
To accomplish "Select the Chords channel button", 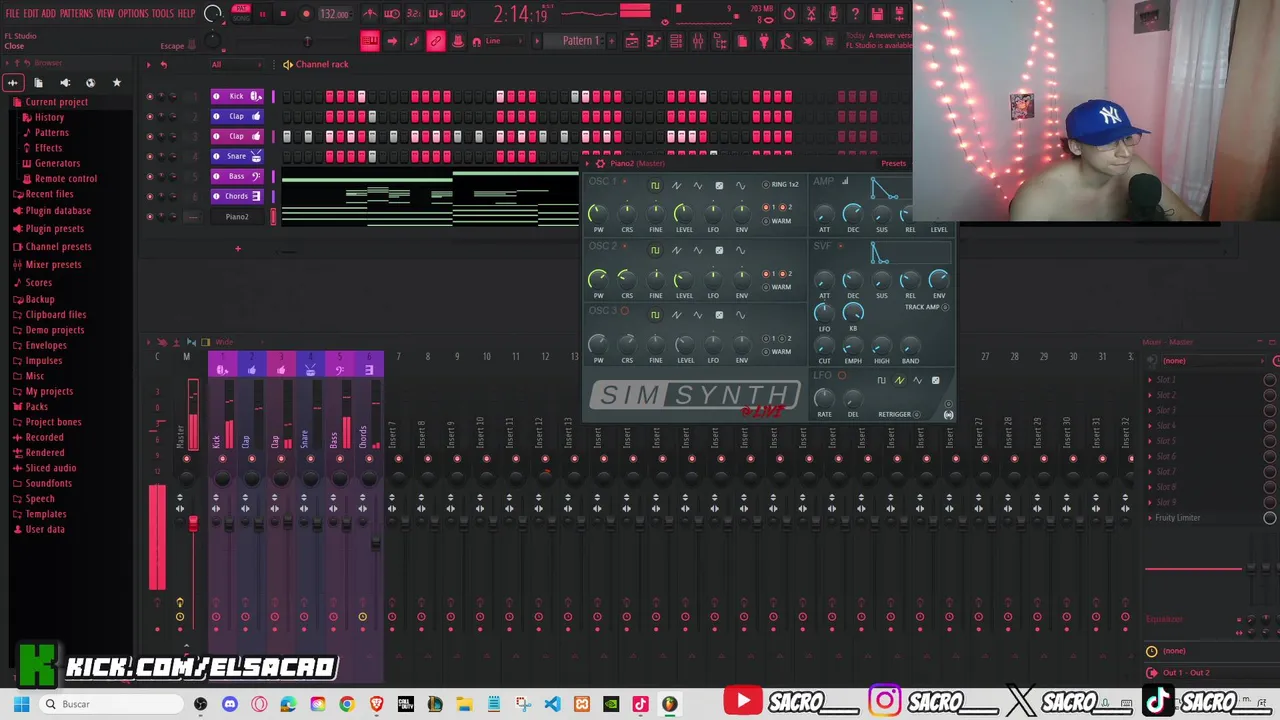I will [x=236, y=196].
